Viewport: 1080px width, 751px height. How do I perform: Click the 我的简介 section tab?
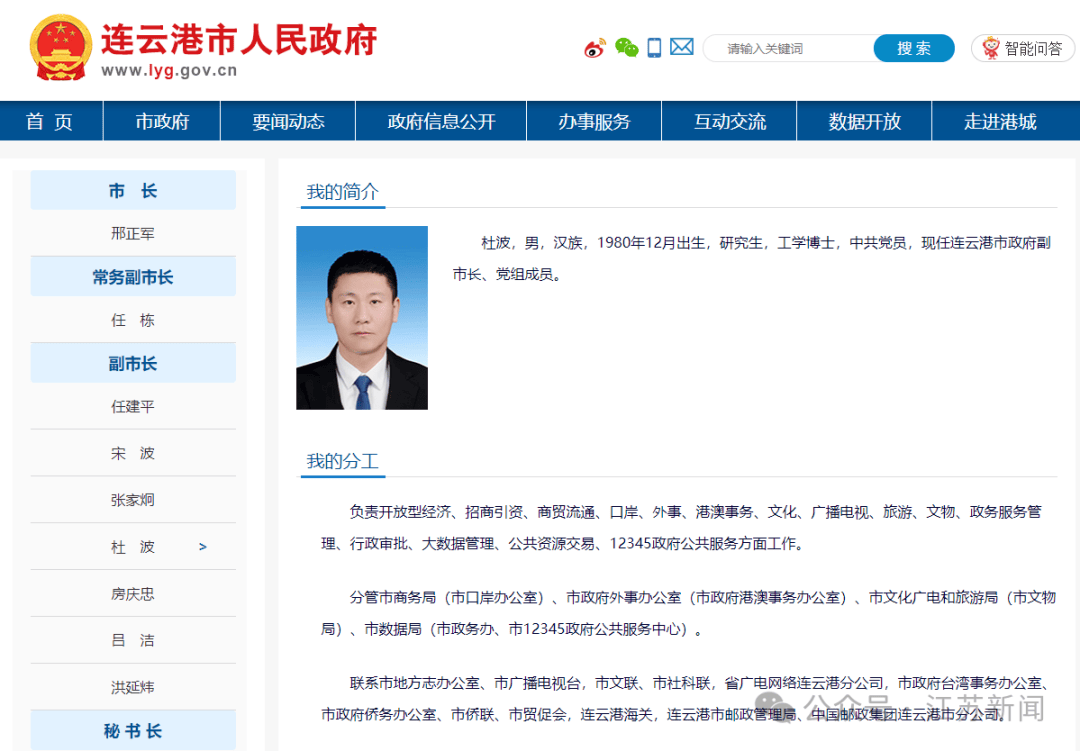[x=342, y=192]
